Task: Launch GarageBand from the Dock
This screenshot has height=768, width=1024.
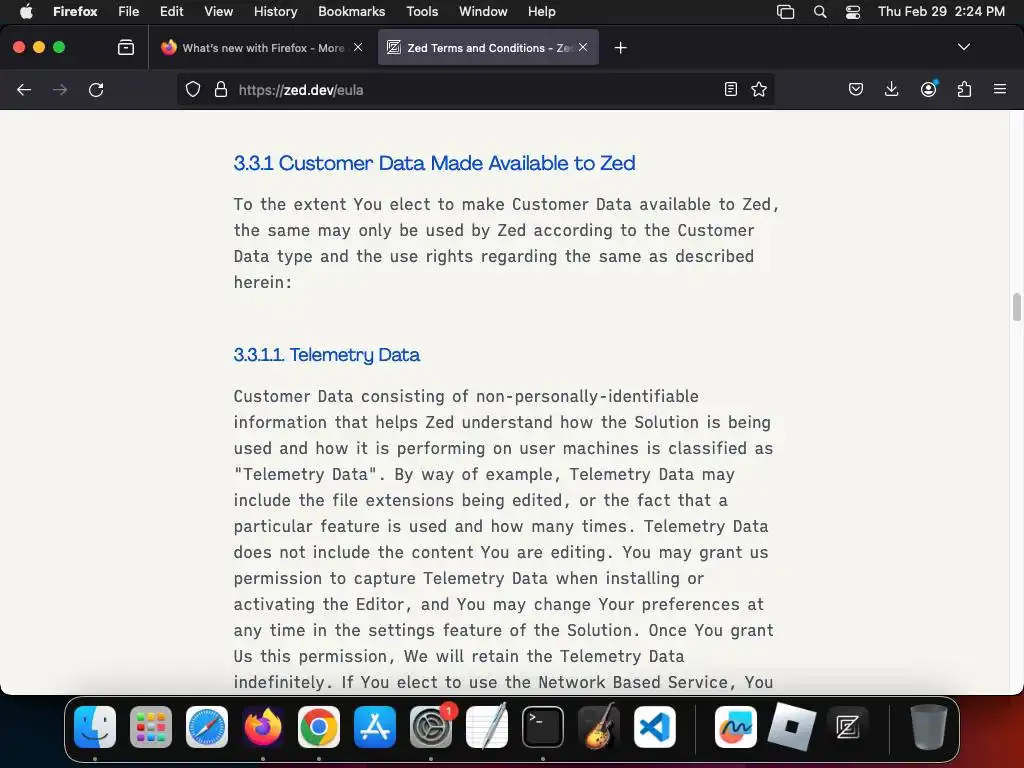Action: 599,727
